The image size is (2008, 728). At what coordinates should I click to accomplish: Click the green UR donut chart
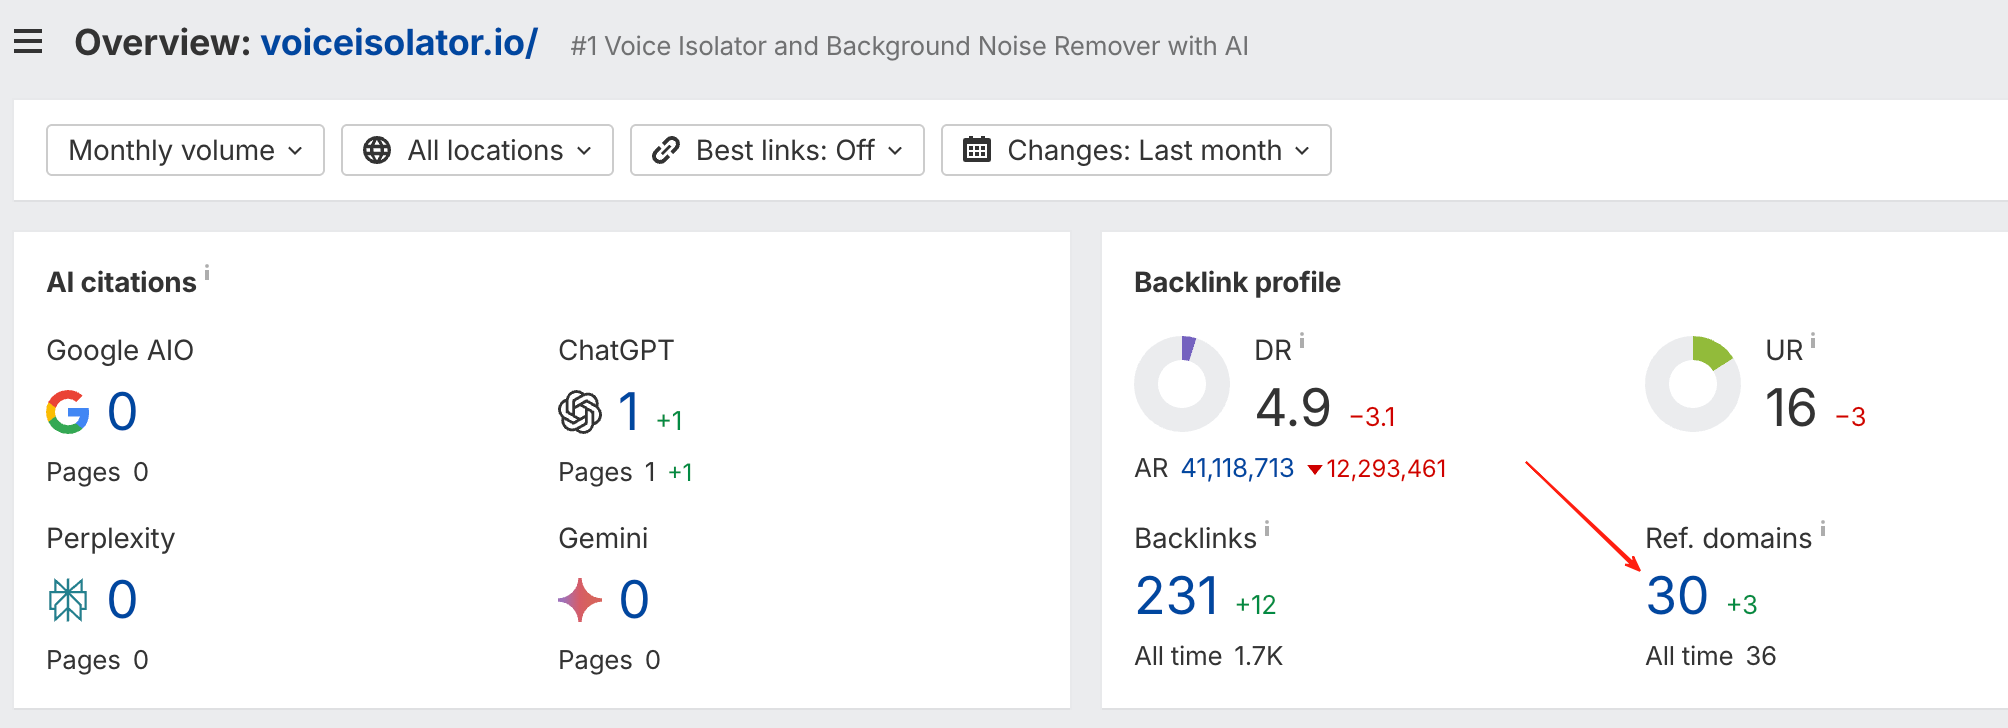click(x=1693, y=384)
